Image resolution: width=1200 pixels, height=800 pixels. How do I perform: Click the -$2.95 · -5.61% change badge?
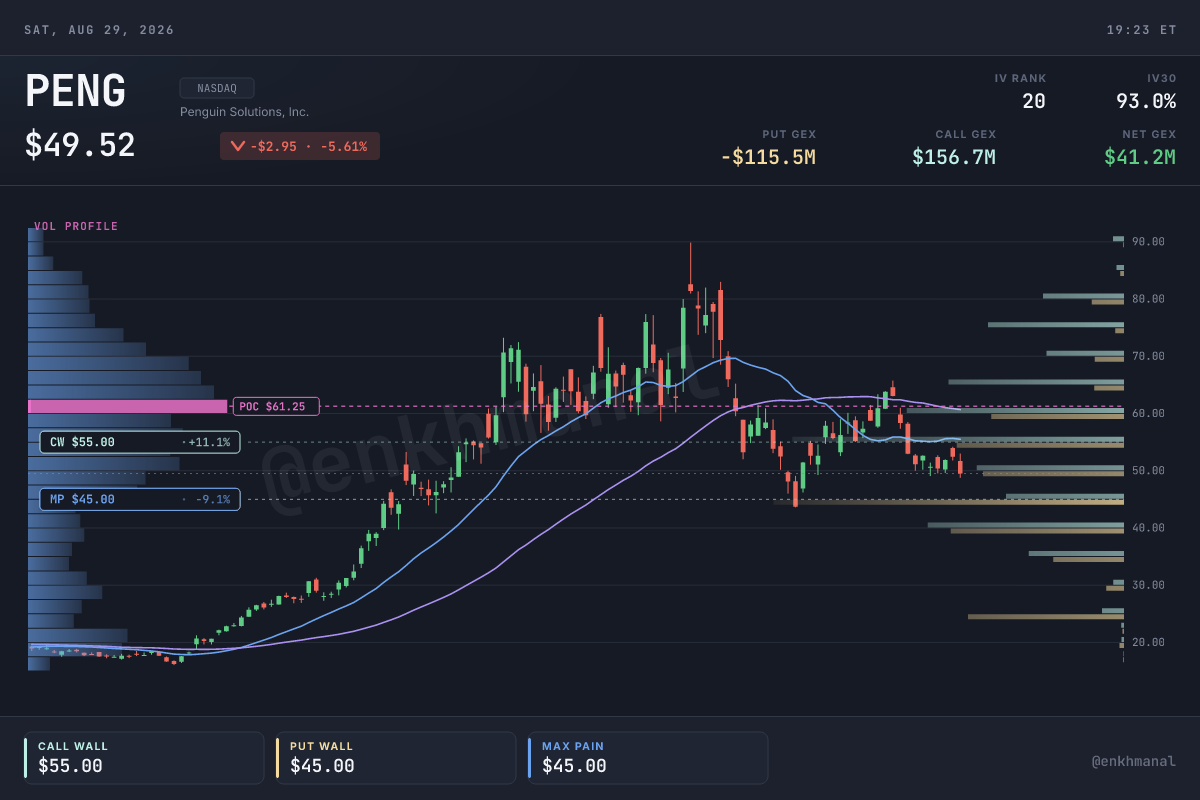[x=300, y=146]
